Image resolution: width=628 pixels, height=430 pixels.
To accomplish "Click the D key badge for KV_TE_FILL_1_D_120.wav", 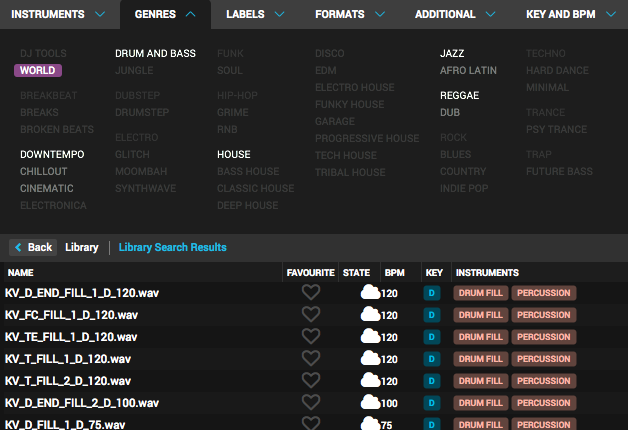I will tap(432, 337).
